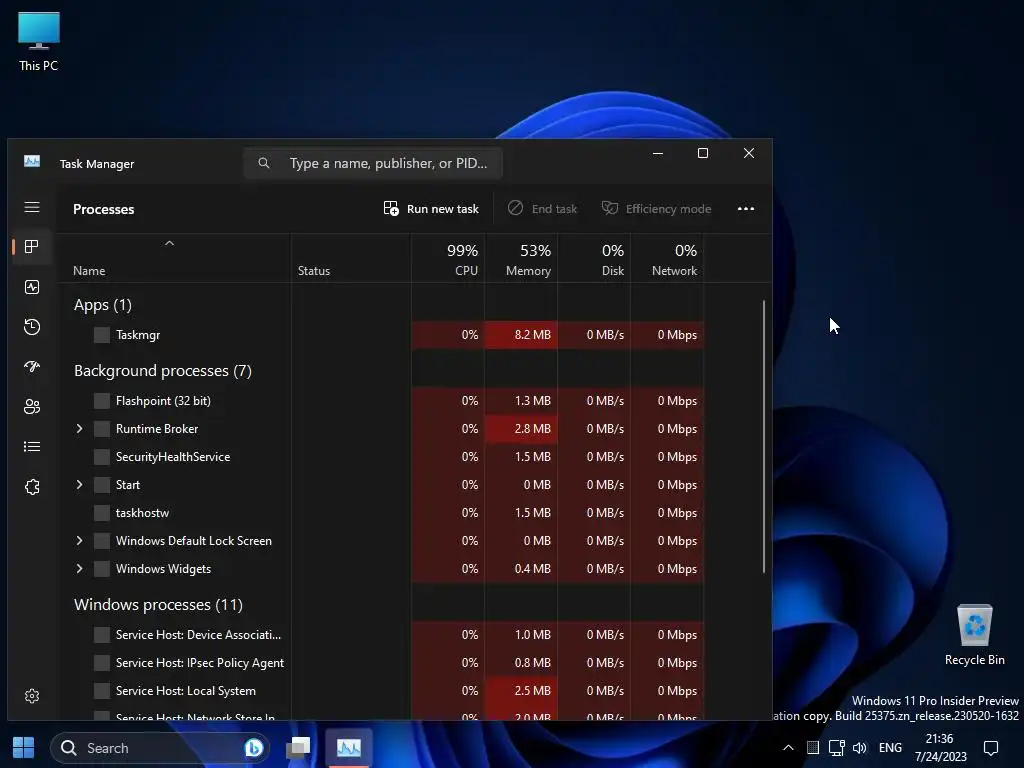Open the Startup apps page
Image resolution: width=1024 pixels, height=768 pixels.
pyautogui.click(x=32, y=366)
